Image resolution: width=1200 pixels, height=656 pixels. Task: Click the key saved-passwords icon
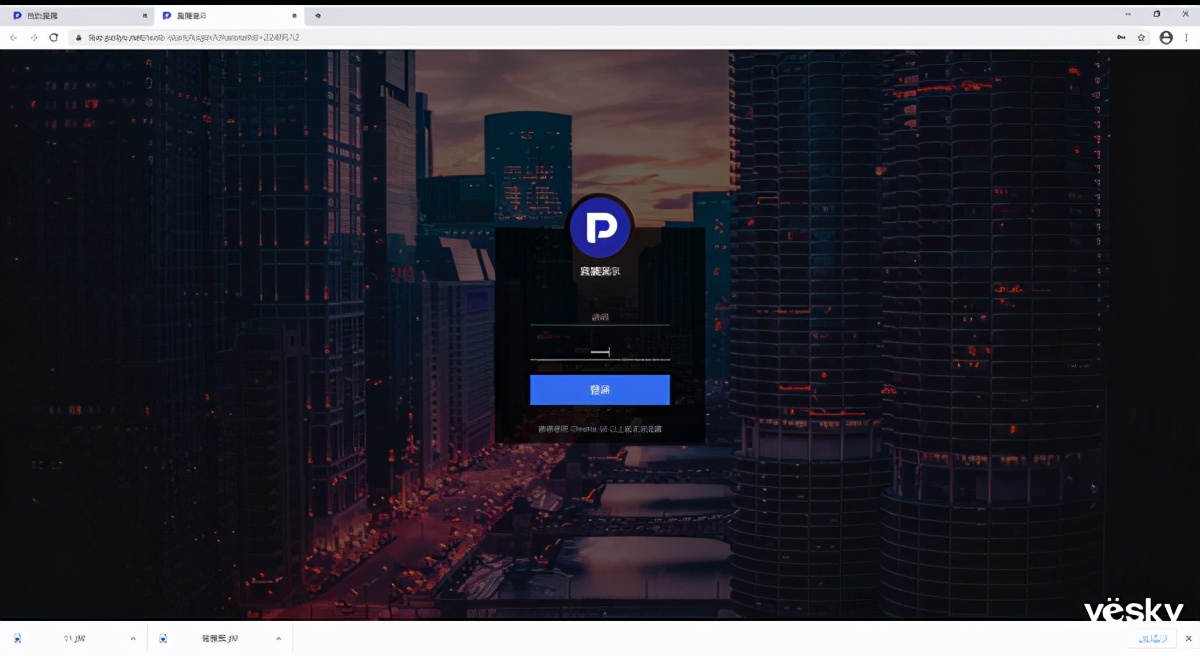(1121, 37)
